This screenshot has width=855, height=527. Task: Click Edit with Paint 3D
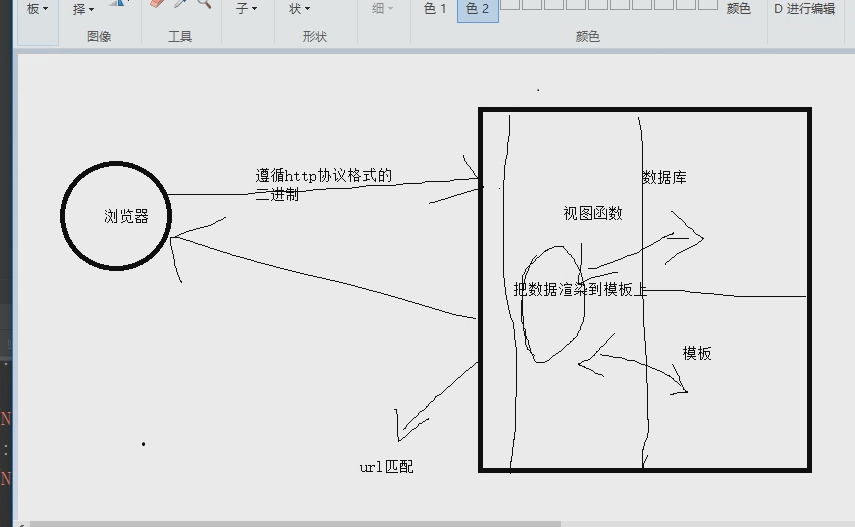pos(804,9)
